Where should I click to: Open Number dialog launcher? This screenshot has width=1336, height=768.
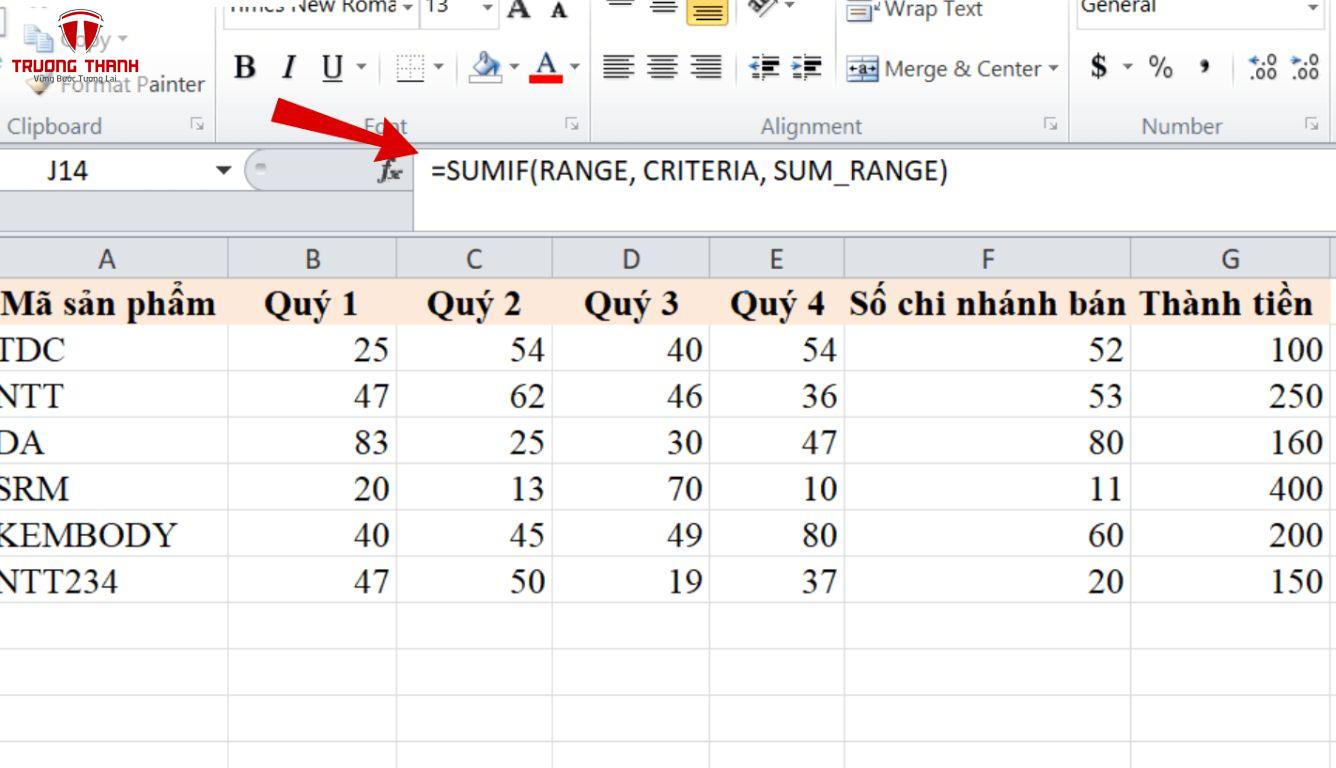(1311, 124)
